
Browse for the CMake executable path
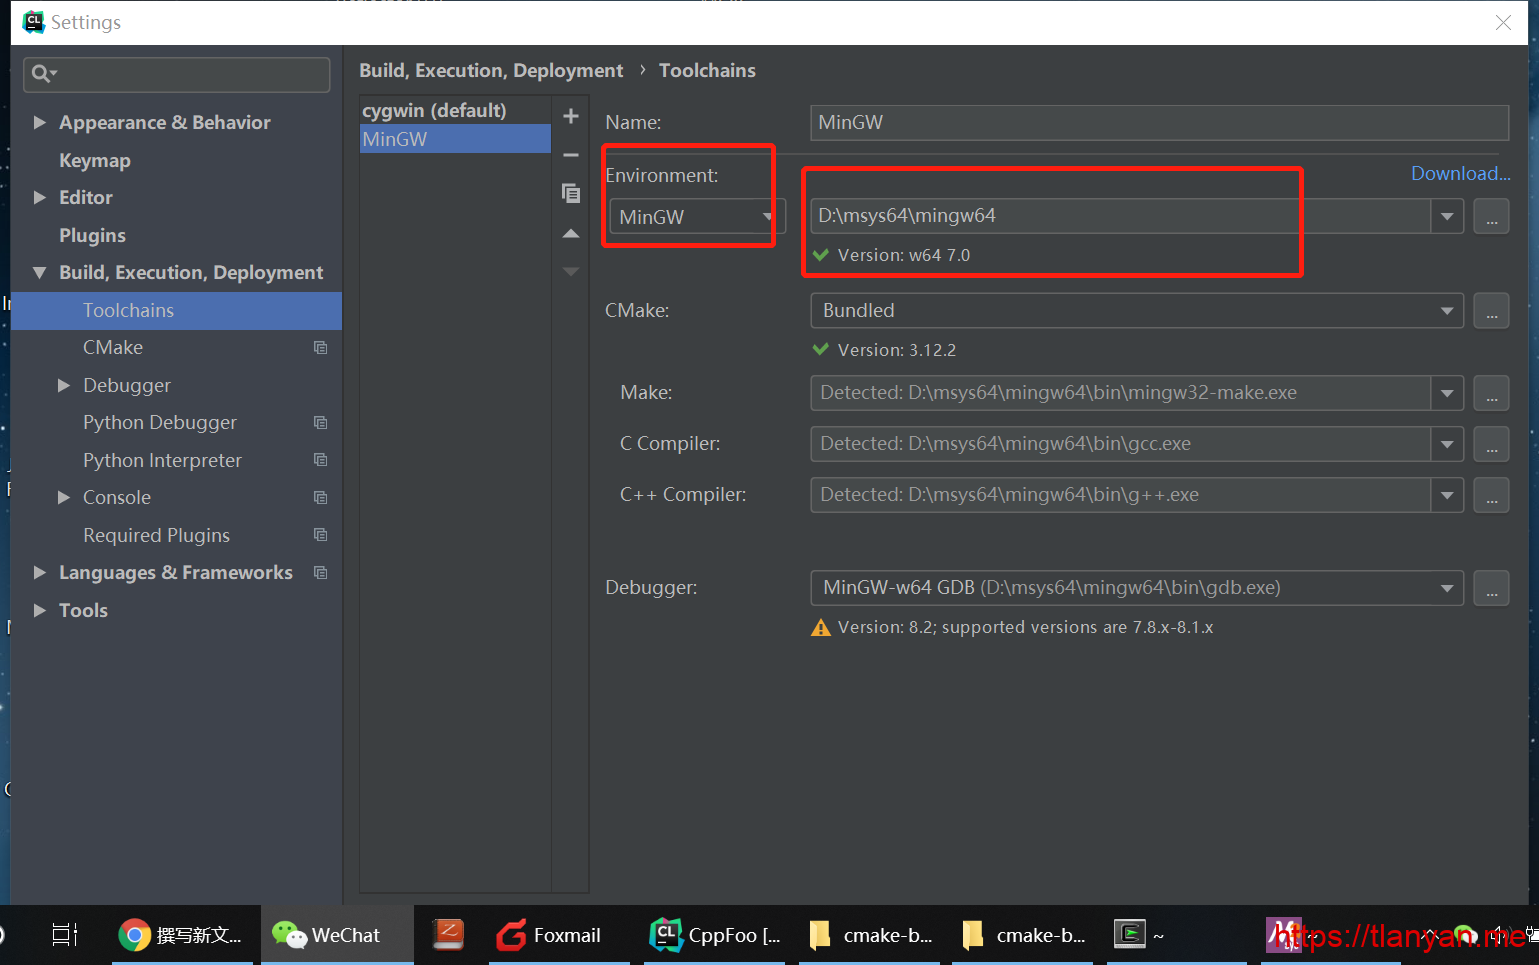tap(1491, 311)
